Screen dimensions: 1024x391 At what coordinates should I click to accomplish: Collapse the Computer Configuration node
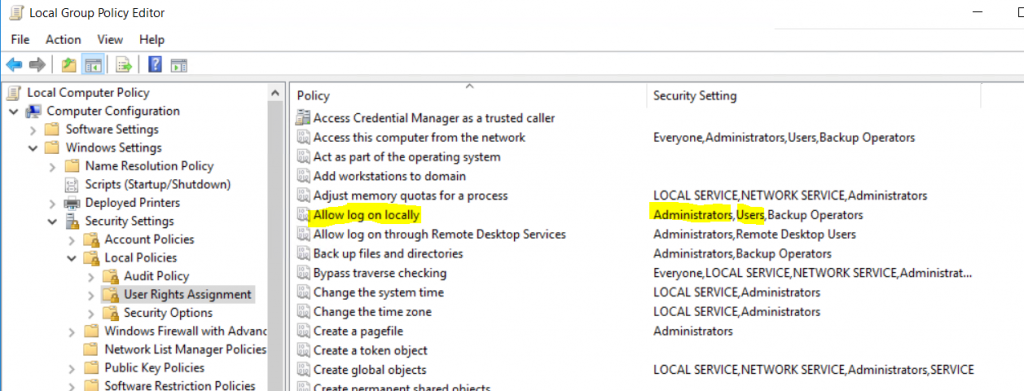[14, 112]
